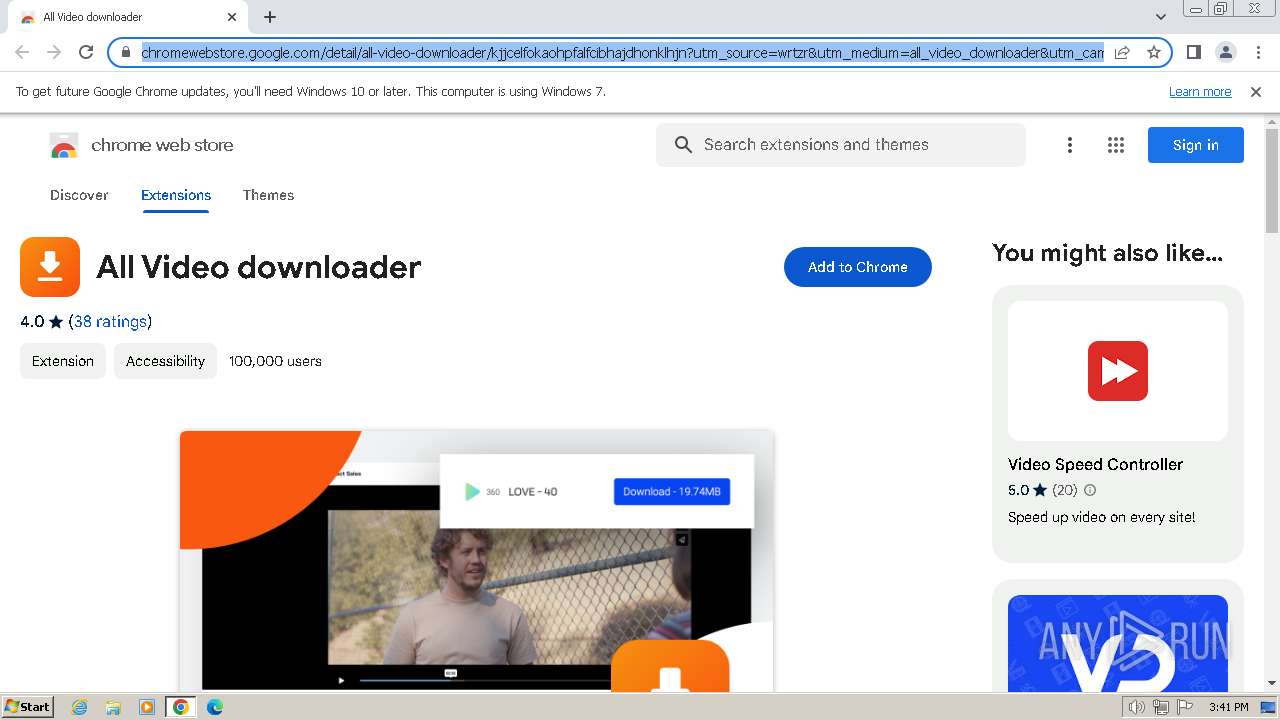
Task: Open Video Speed Controller title link
Action: coord(1095,464)
